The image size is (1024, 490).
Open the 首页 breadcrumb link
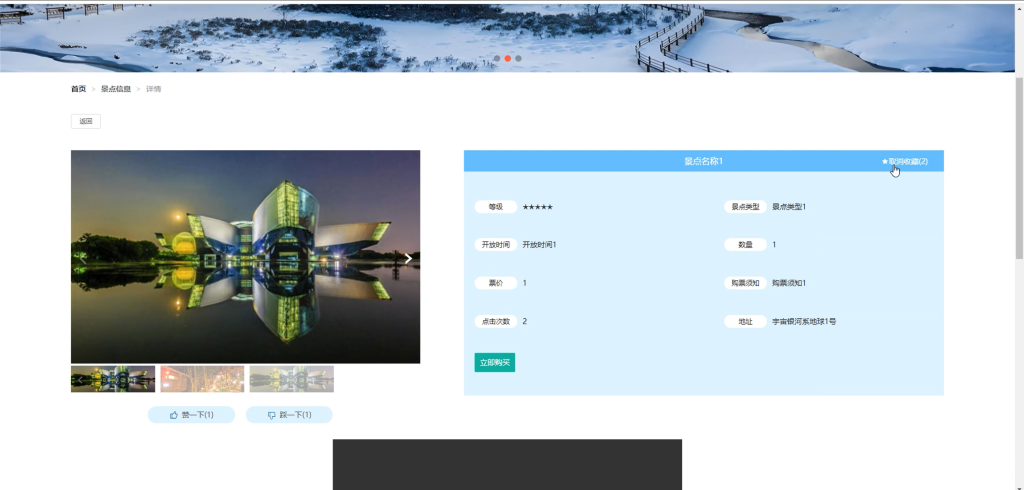(78, 89)
